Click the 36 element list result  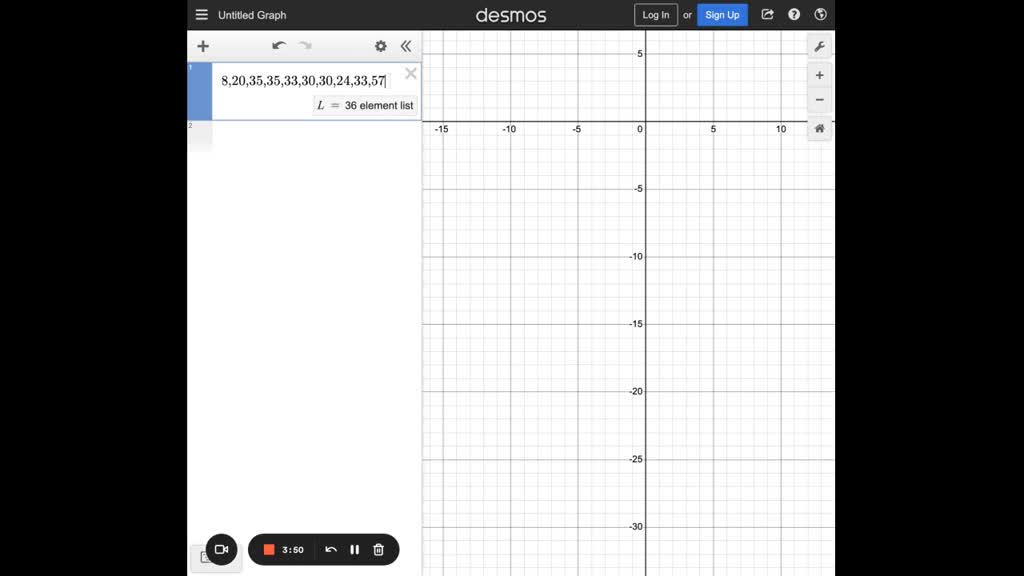[x=365, y=106]
